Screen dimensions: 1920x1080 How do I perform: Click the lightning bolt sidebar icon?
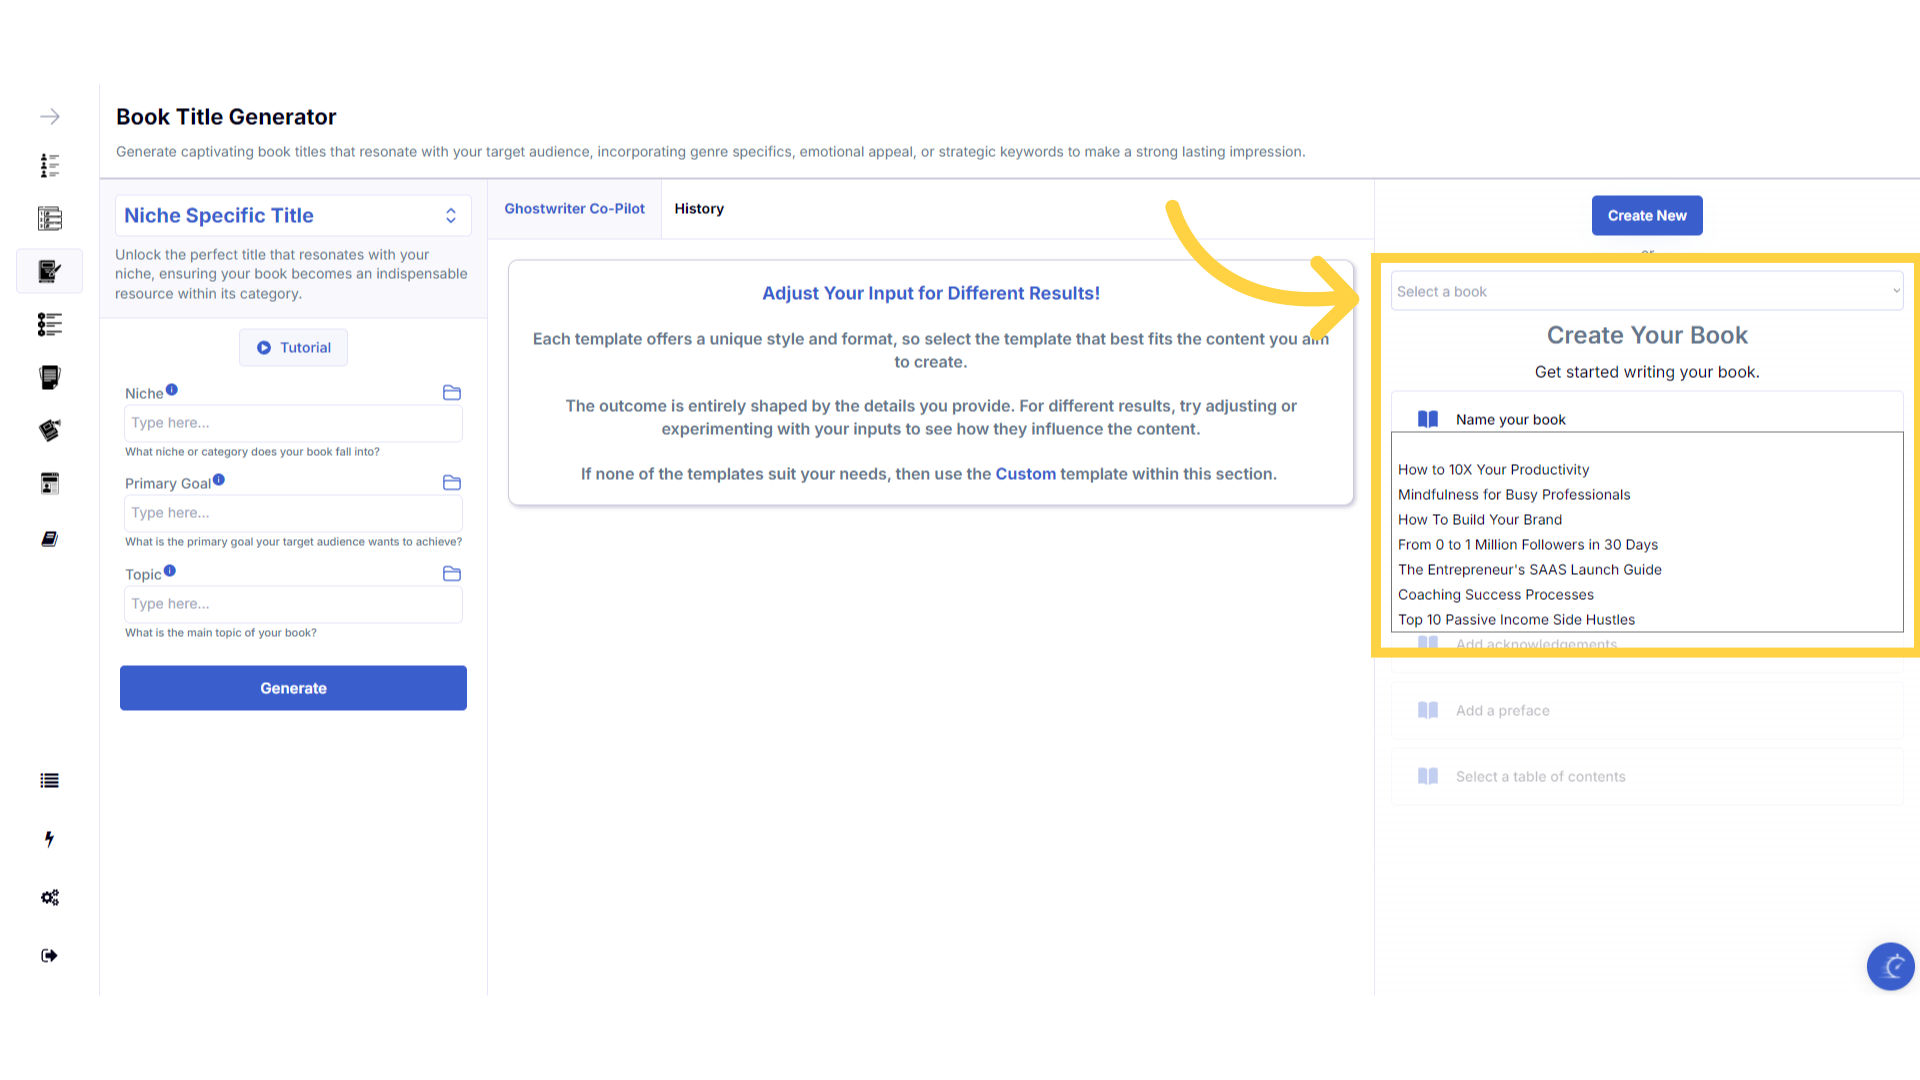[x=50, y=839]
